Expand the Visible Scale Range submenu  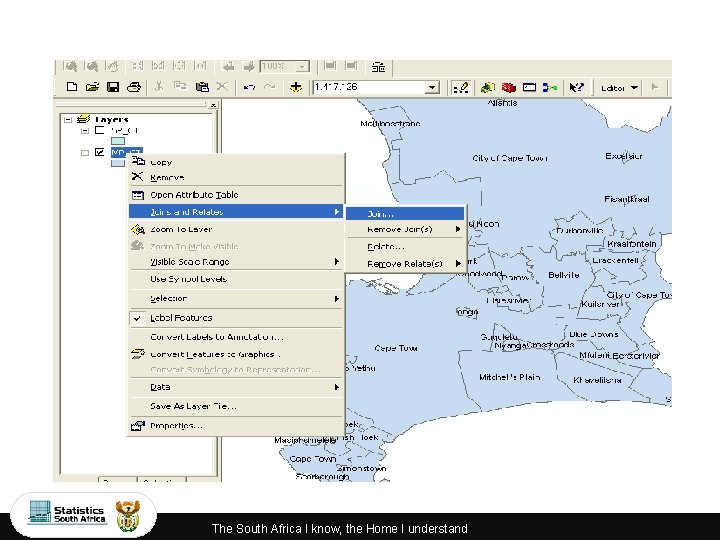click(236, 262)
